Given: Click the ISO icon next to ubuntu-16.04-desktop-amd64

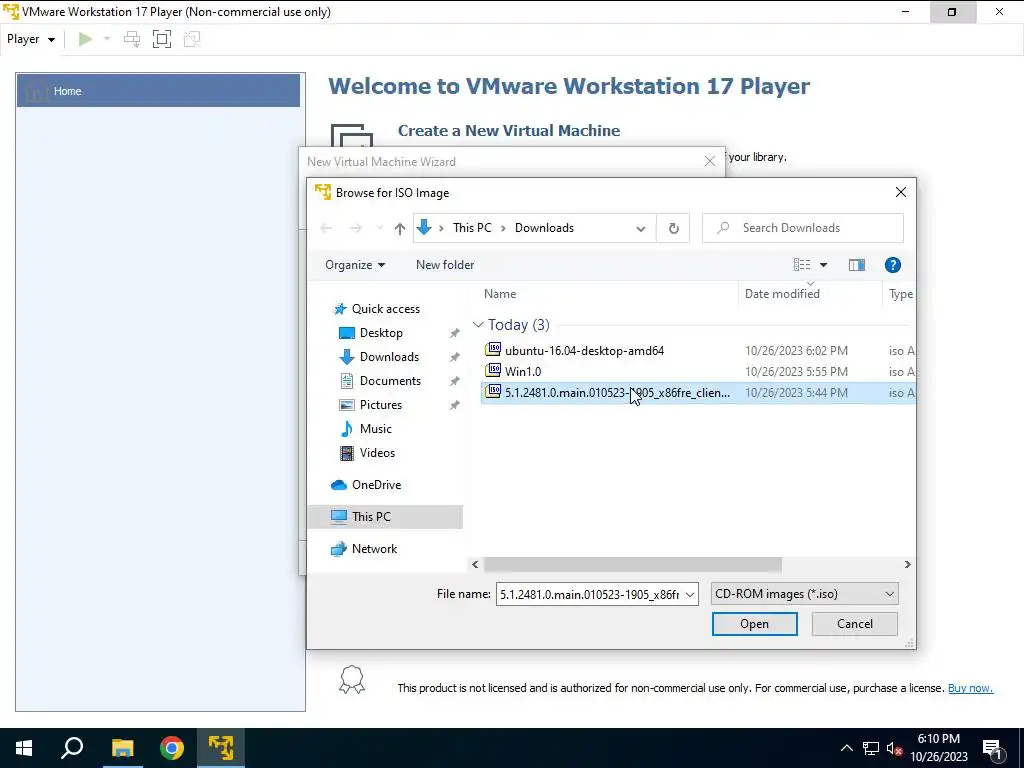Looking at the screenshot, I should pos(494,350).
